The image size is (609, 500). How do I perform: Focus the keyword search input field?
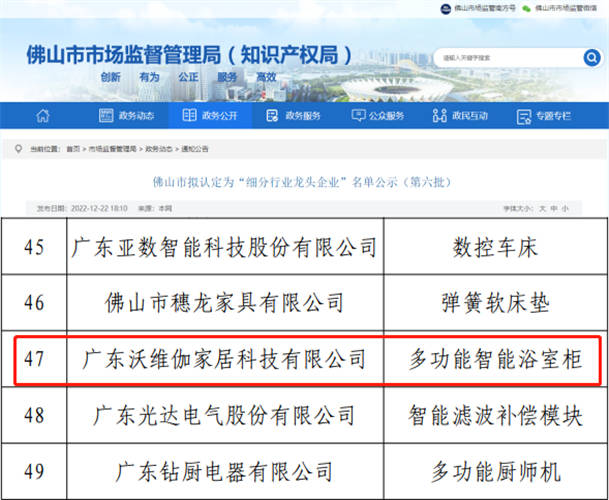(x=509, y=58)
